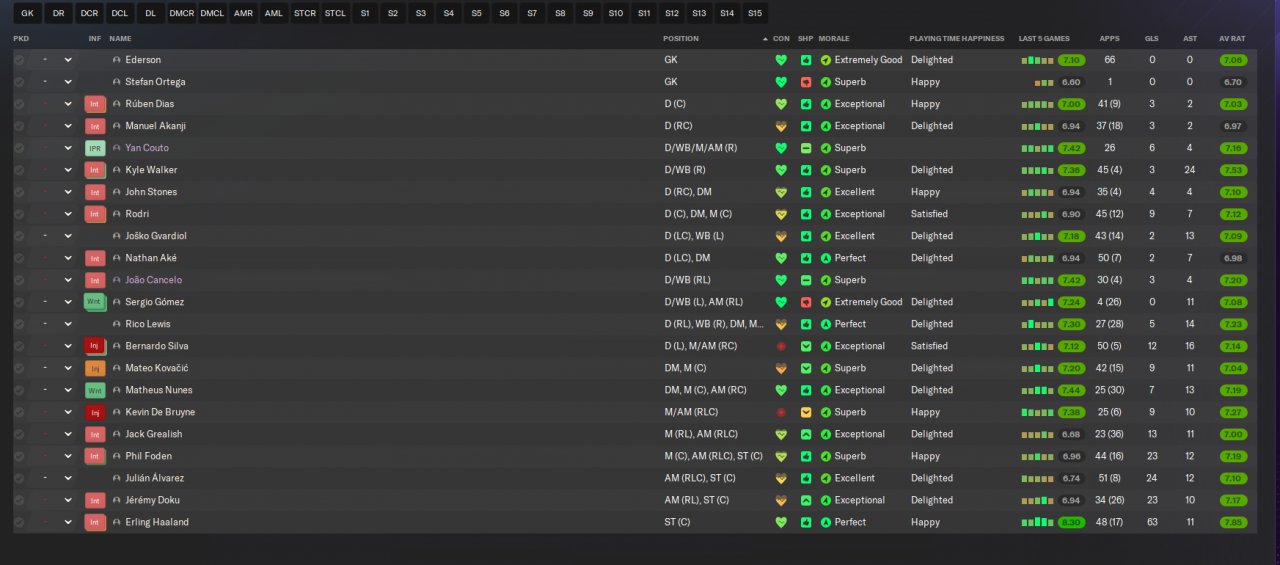Viewport: 1280px width, 565px height.
Task: Click the person icon beside Rodri
Action: 117,214
